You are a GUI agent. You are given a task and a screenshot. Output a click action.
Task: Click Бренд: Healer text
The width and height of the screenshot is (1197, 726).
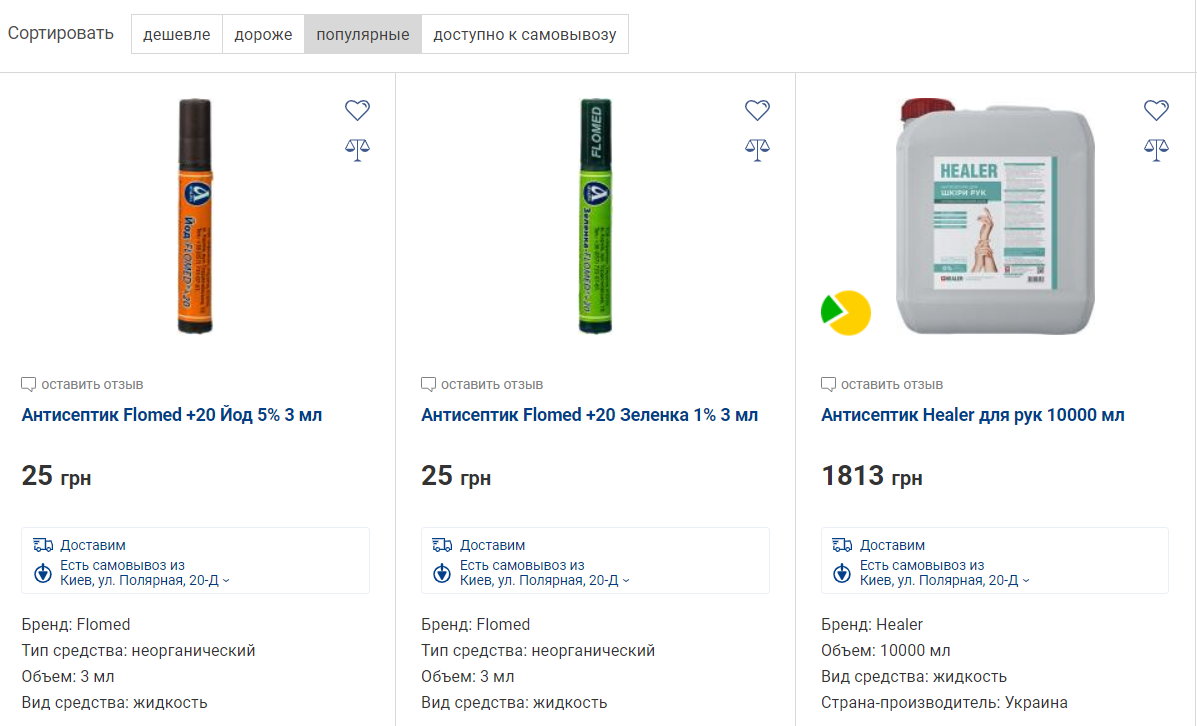pos(872,624)
